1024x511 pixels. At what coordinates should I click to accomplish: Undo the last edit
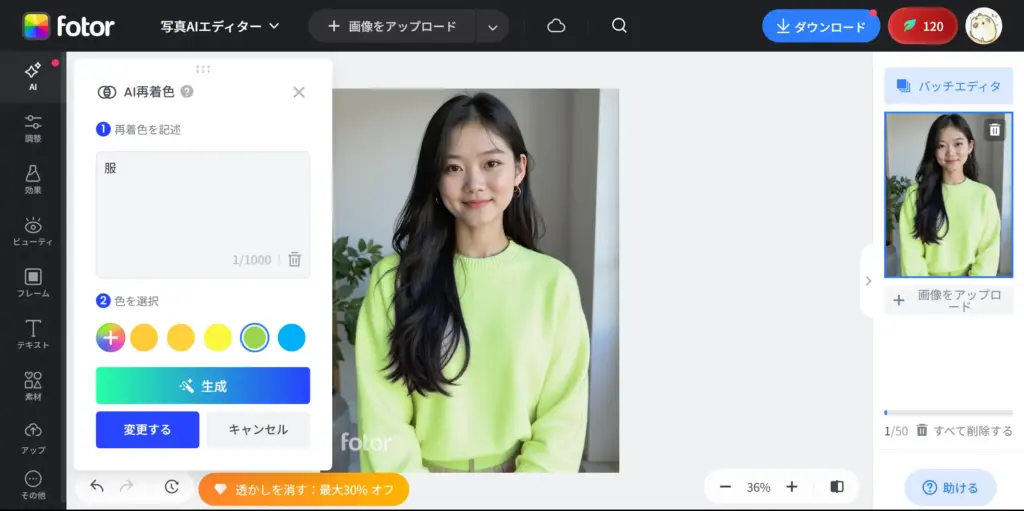coord(97,486)
